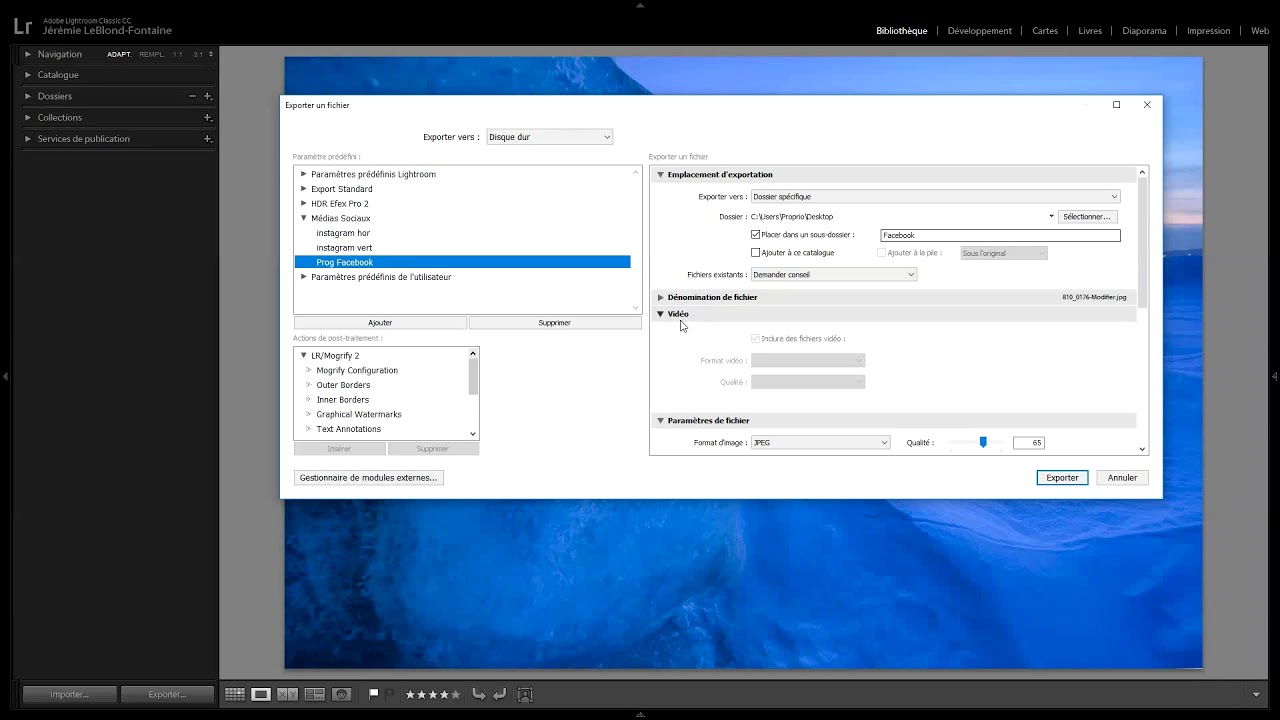Rotate photo clockwise arrow icon
Screen dimensions: 1280x720
(x=500, y=694)
